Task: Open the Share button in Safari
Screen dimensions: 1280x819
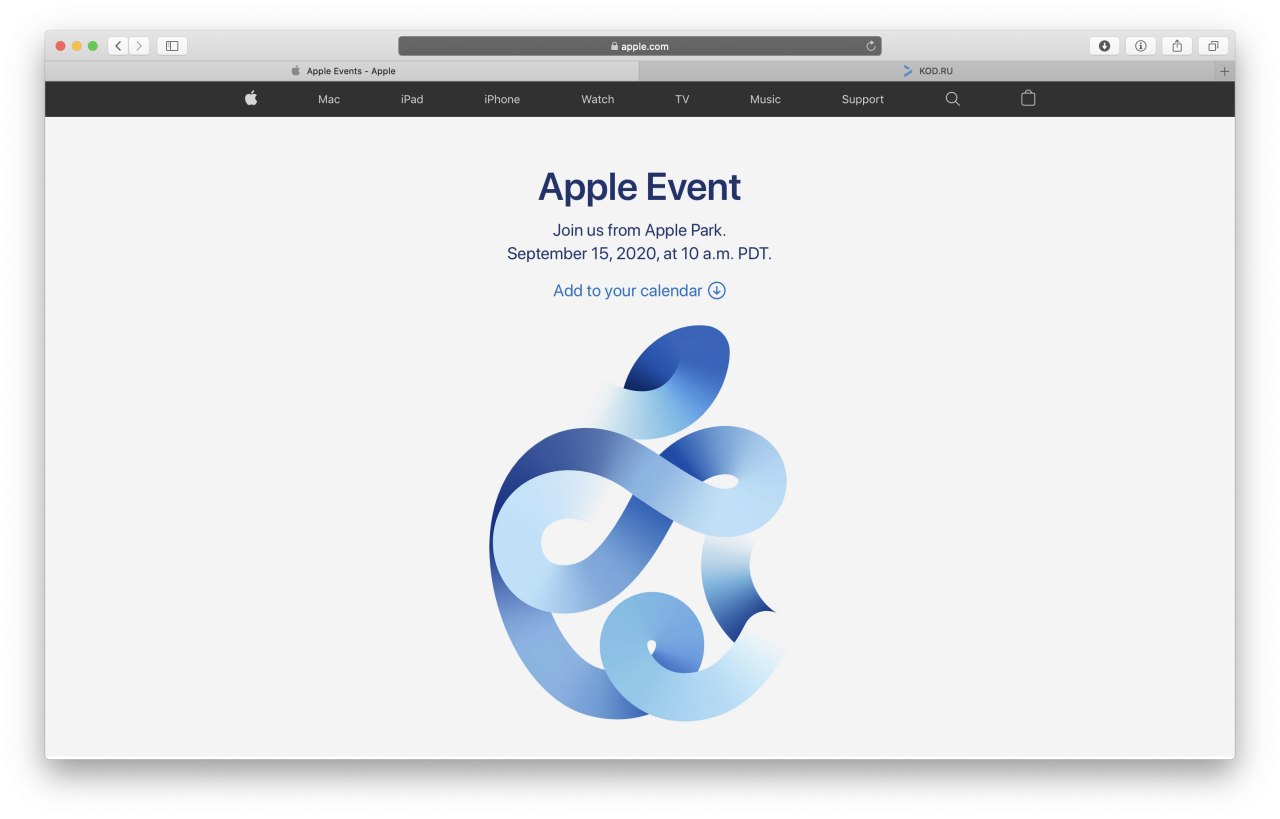Action: tap(1177, 46)
